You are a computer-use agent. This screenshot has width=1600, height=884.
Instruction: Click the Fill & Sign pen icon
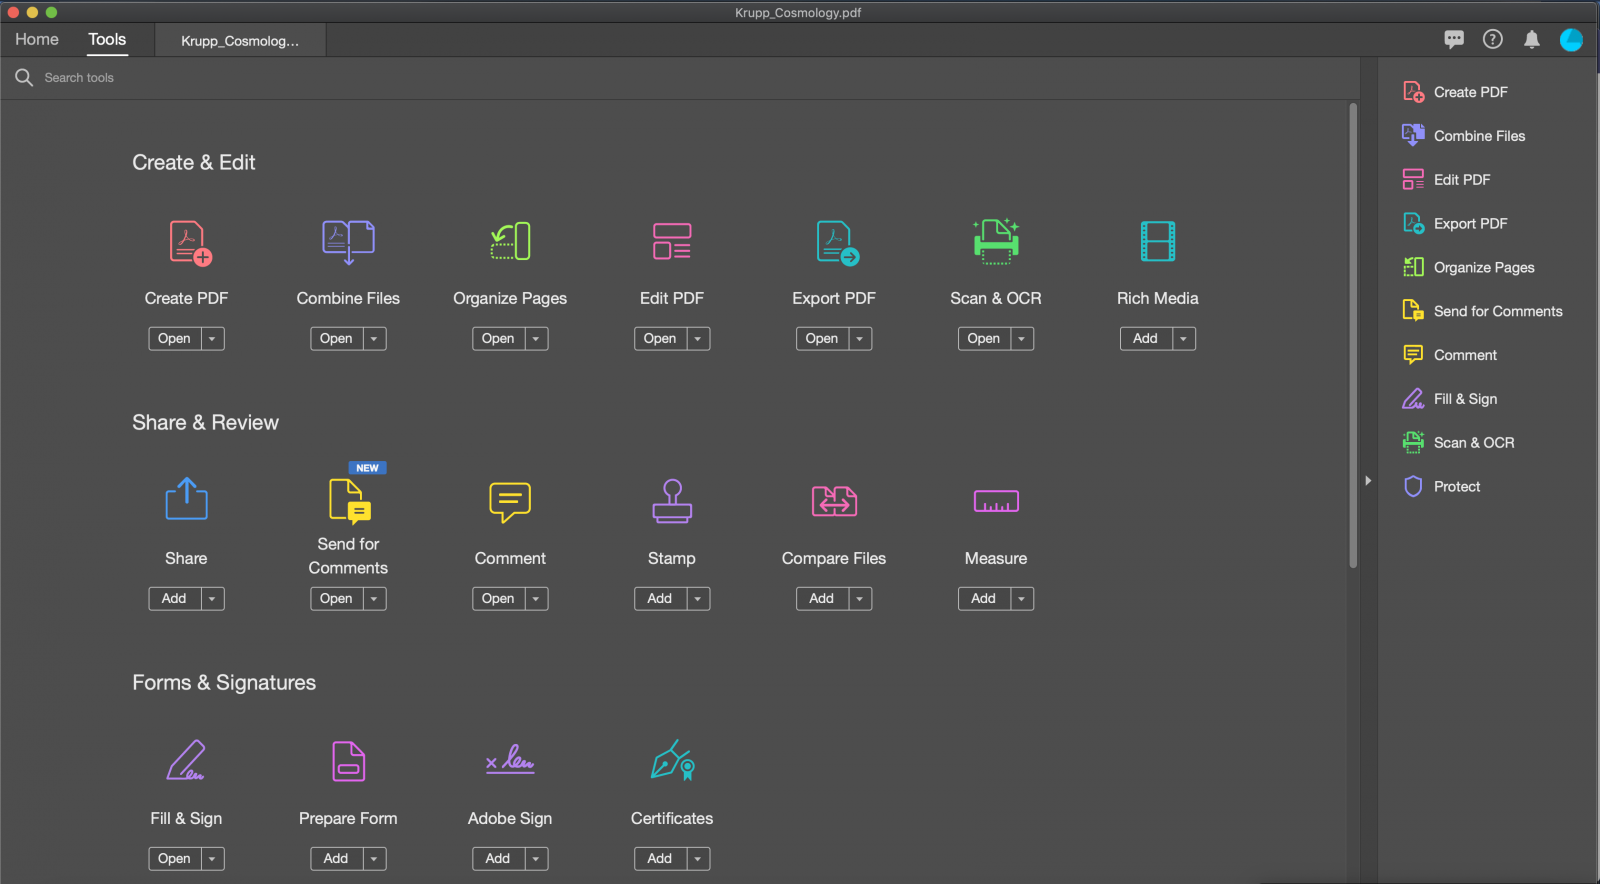tap(186, 760)
